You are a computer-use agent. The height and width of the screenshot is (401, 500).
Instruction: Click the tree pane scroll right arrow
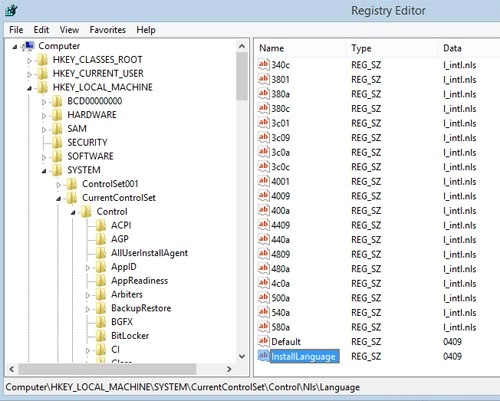(229, 369)
